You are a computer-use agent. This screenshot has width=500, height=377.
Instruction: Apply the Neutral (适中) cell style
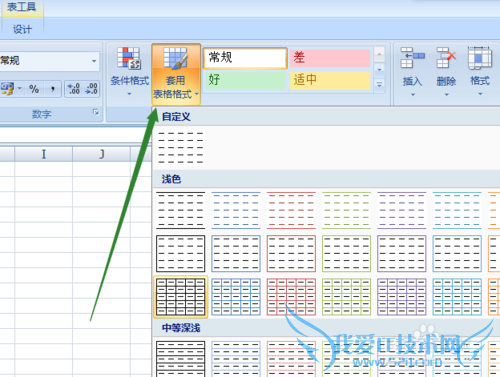330,80
